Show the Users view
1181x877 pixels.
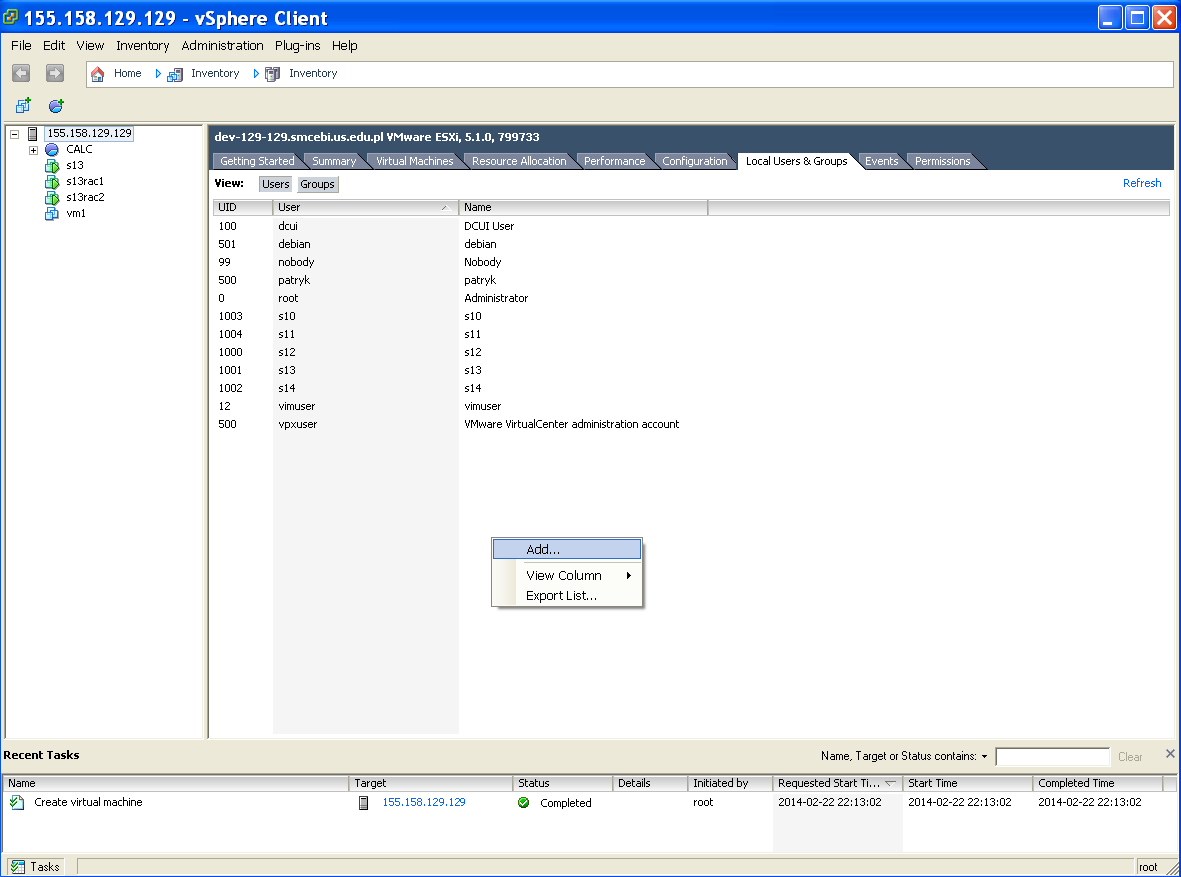[x=276, y=184]
